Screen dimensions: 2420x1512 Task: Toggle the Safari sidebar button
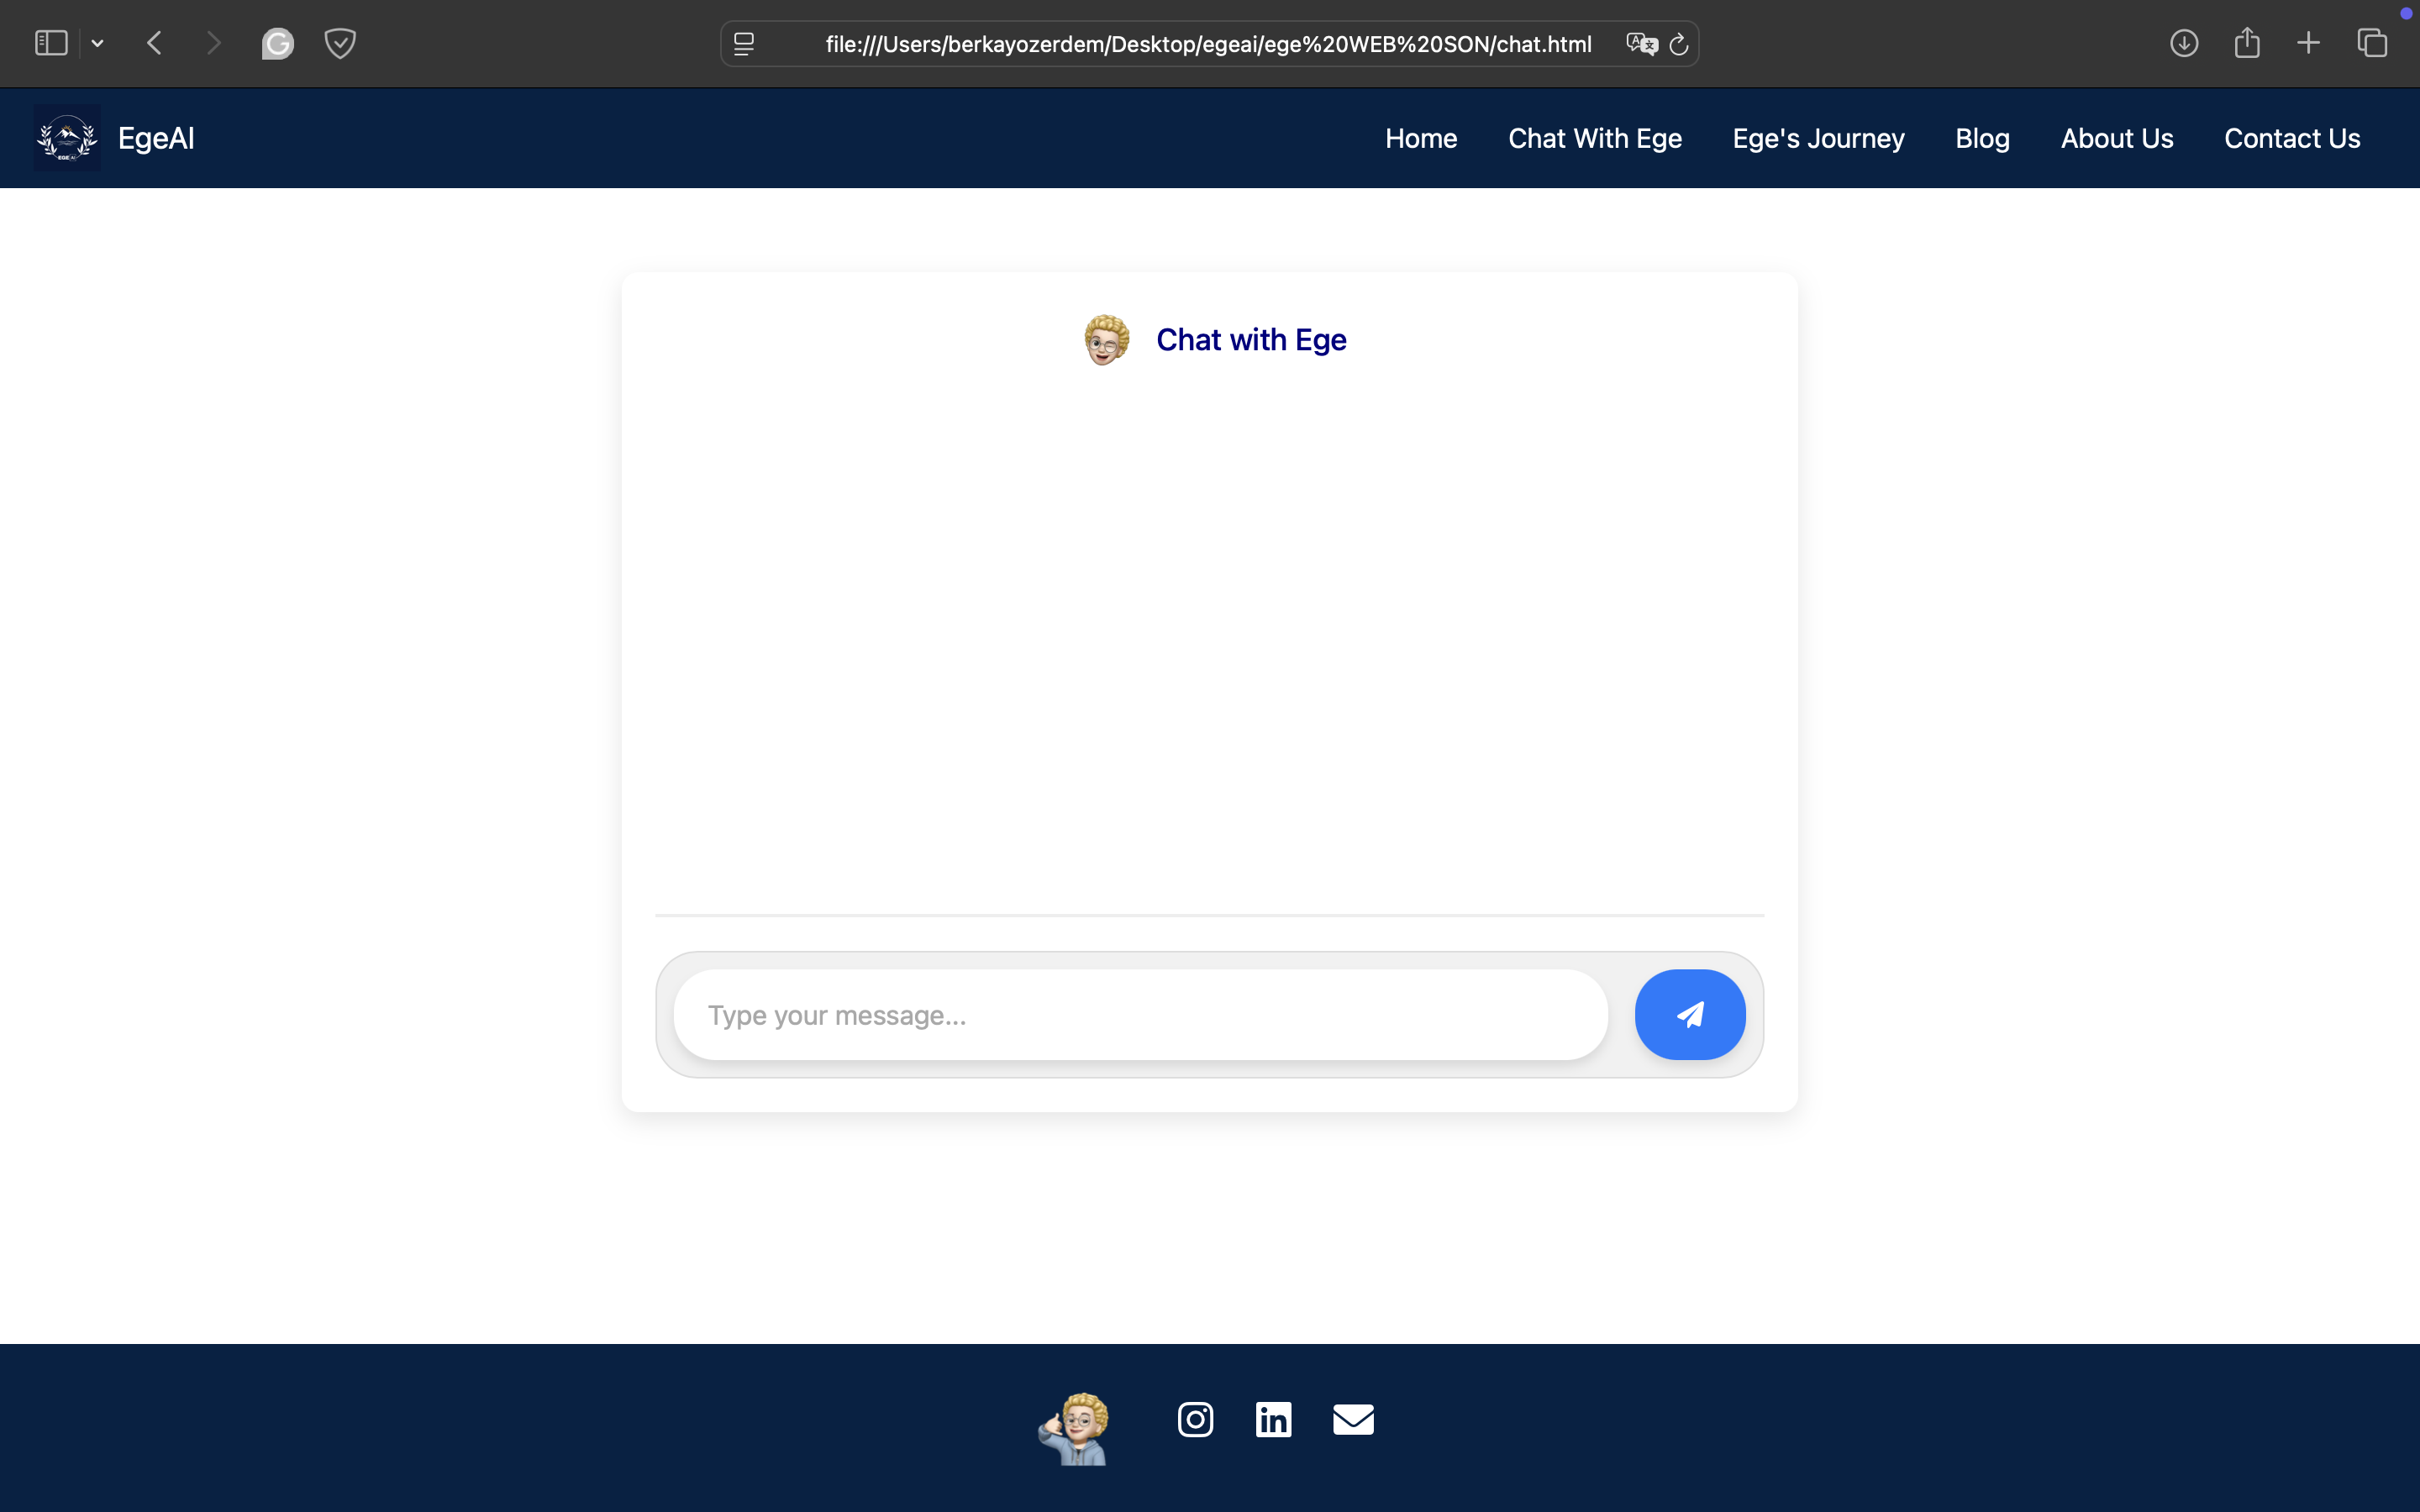(x=51, y=43)
